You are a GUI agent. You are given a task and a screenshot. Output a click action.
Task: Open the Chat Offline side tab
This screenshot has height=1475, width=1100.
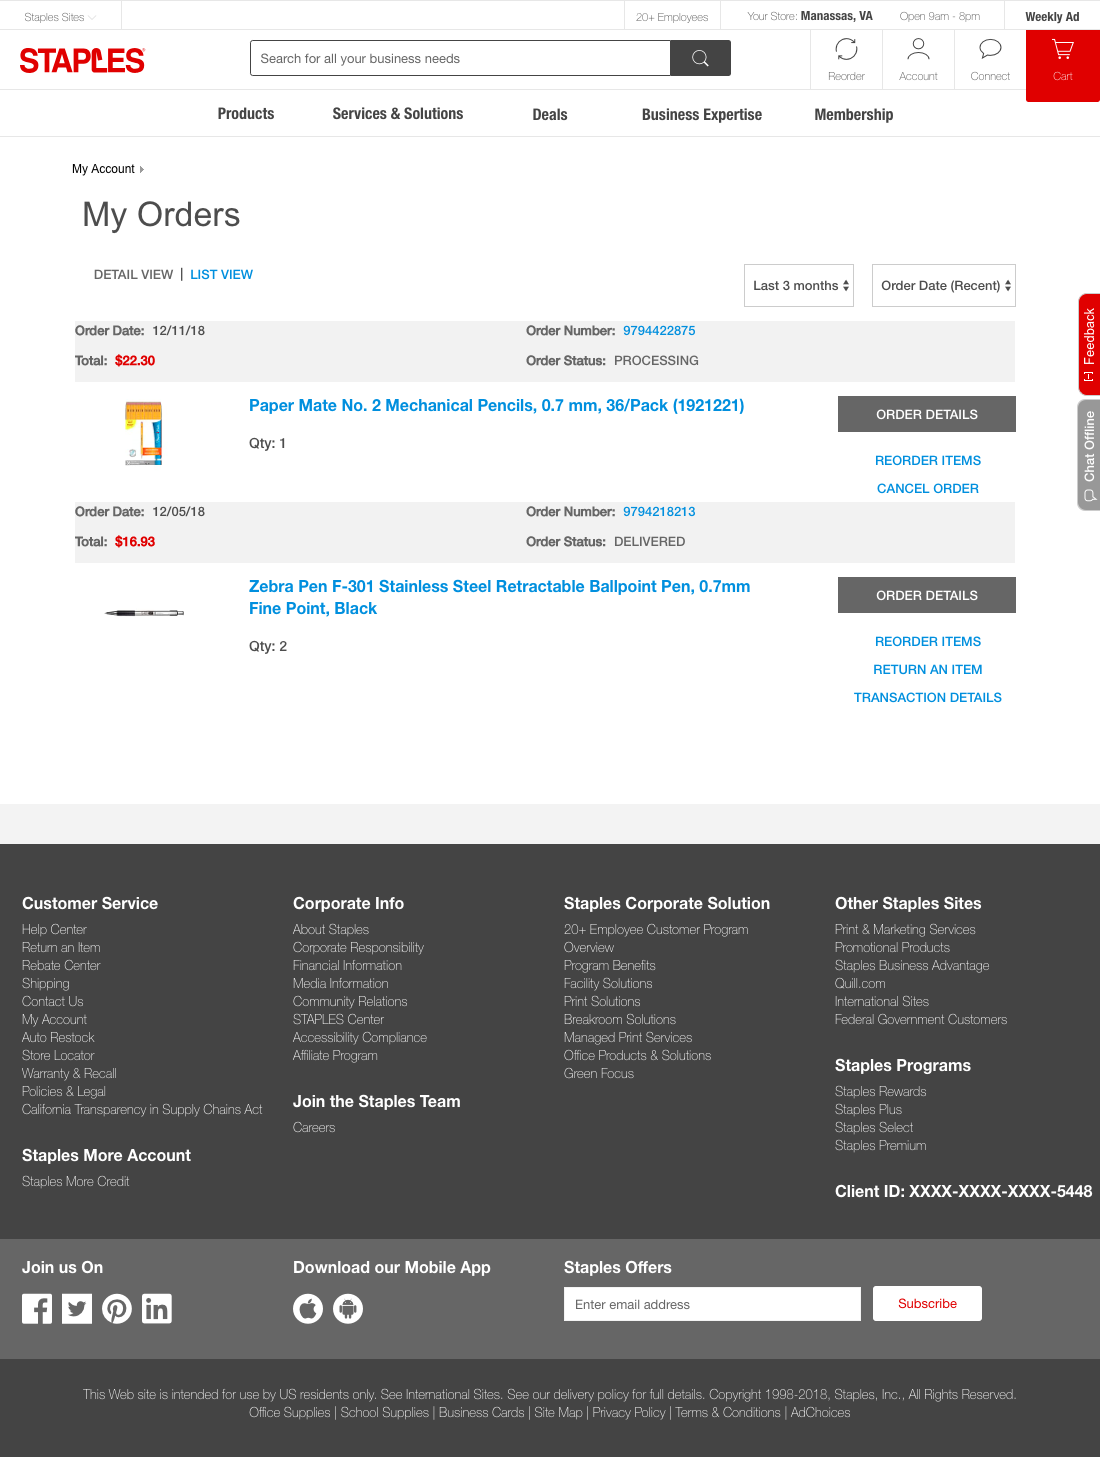pos(1088,455)
